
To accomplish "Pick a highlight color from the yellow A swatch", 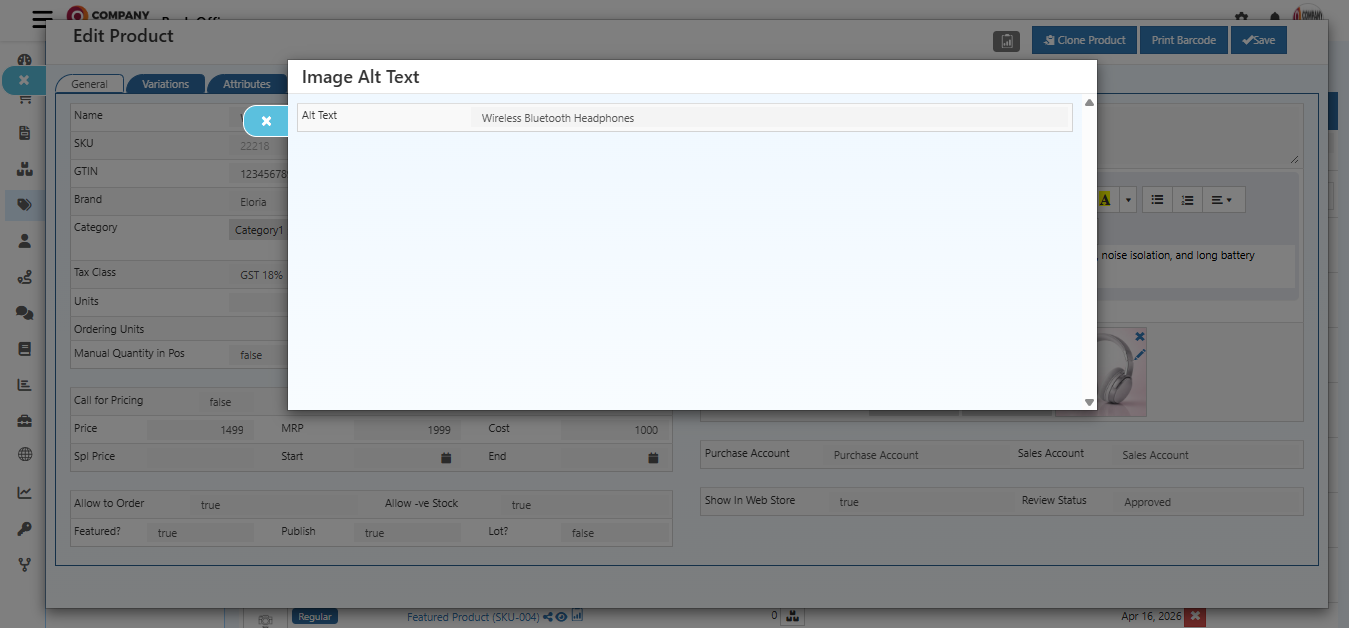I will click(x=1104, y=199).
